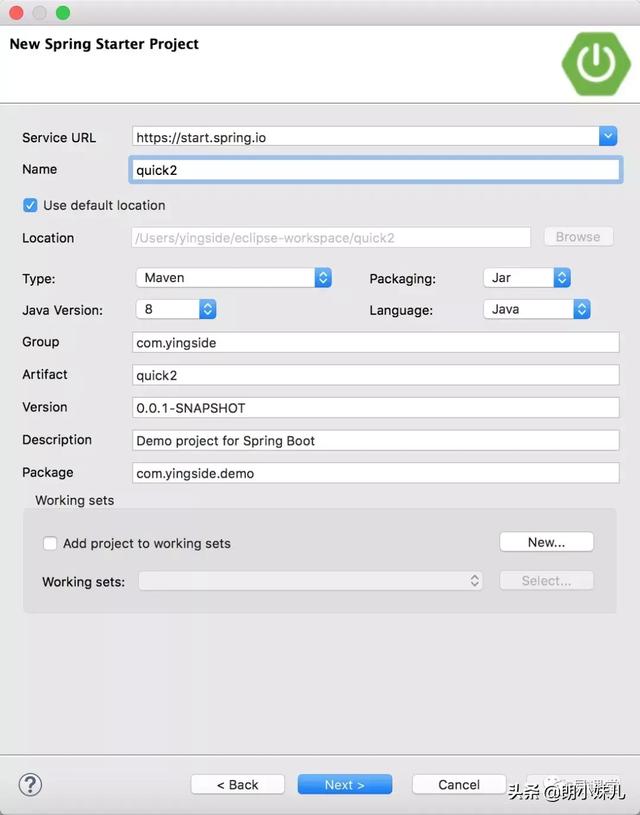The image size is (640, 815).
Task: Click the < Back button
Action: [238, 784]
